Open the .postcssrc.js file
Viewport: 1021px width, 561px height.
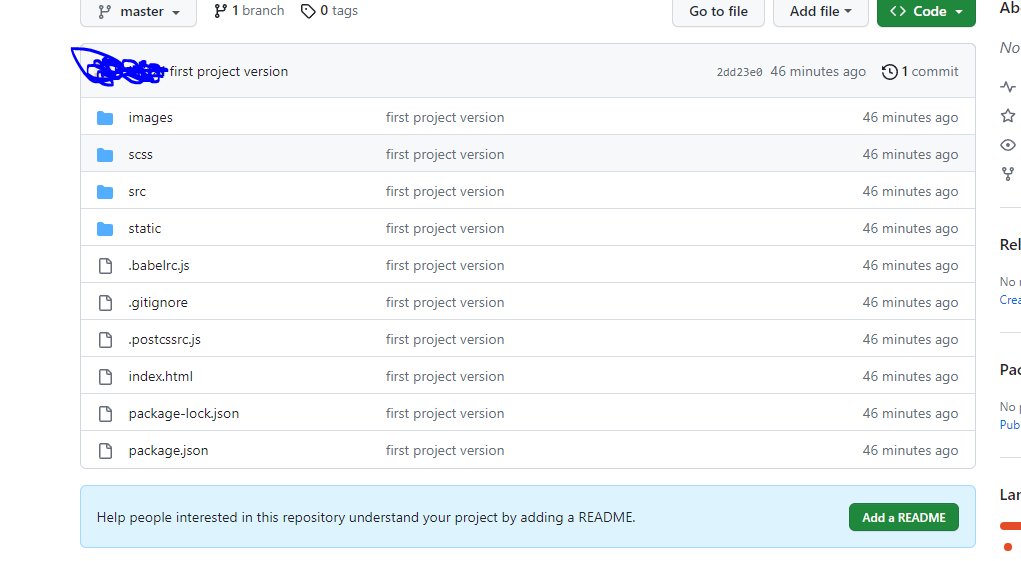pos(165,340)
